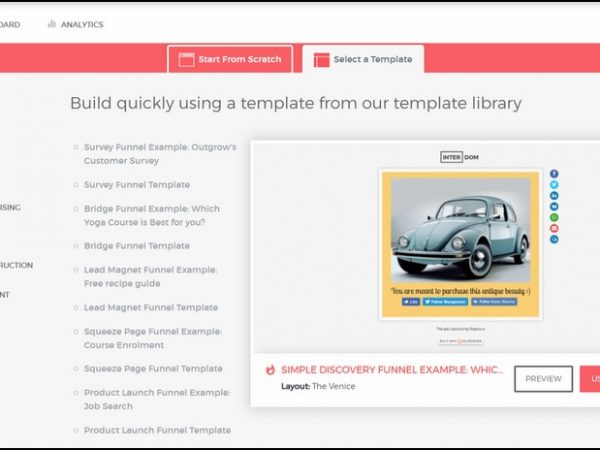Select Product Launch Funnel Example: Job Search
This screenshot has height=450, width=600.
click(156, 399)
